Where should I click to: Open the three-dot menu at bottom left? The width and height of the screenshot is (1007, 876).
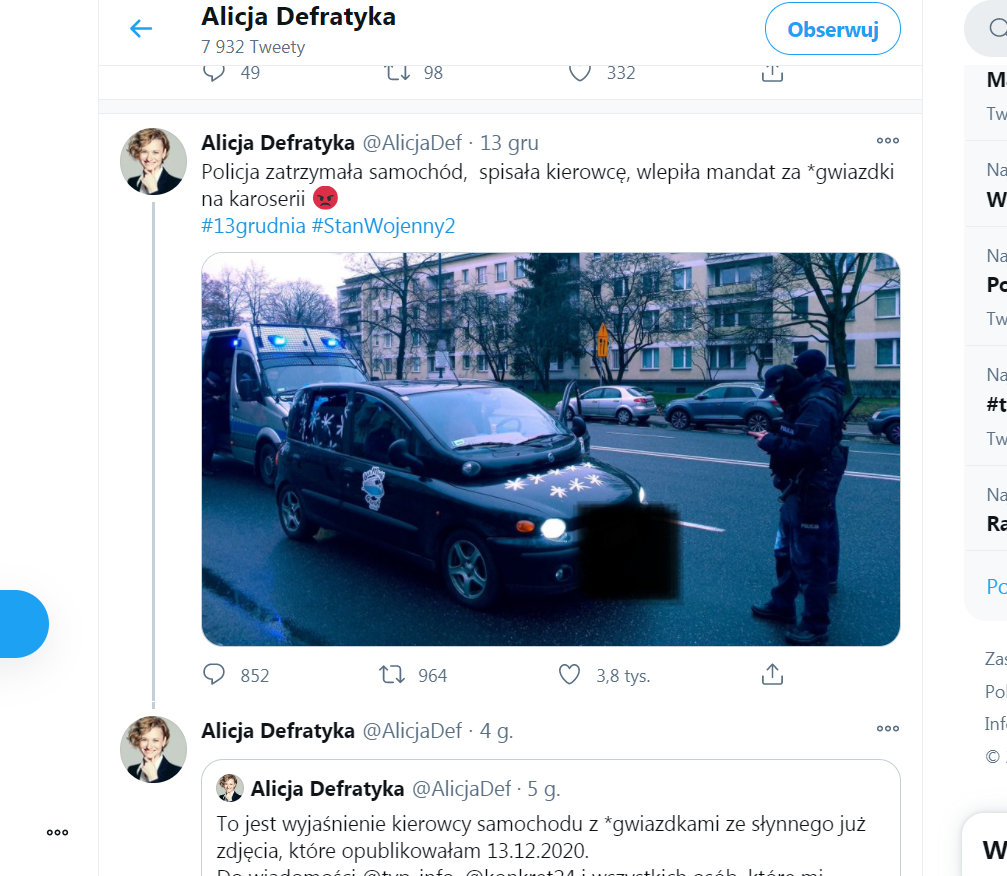57,832
